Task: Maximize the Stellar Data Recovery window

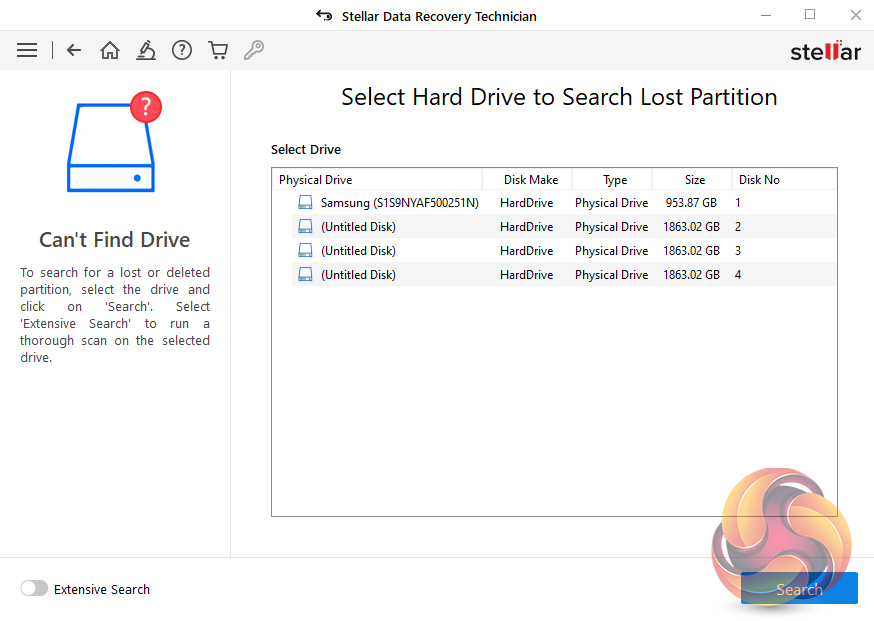Action: point(810,15)
